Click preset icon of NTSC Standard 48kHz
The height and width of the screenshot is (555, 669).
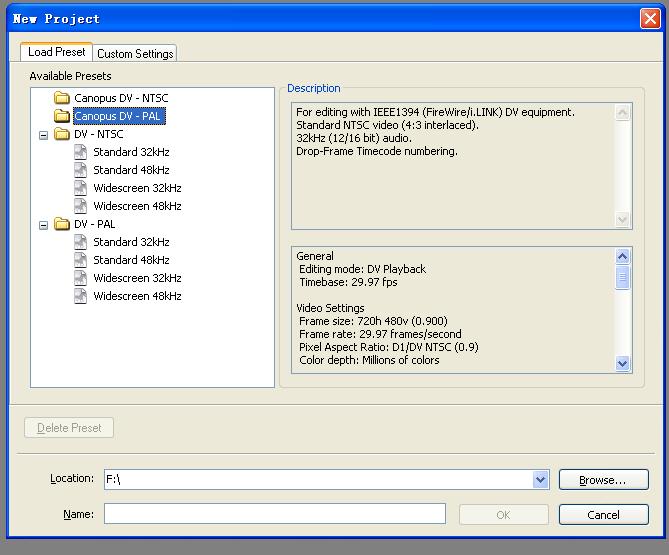click(80, 170)
